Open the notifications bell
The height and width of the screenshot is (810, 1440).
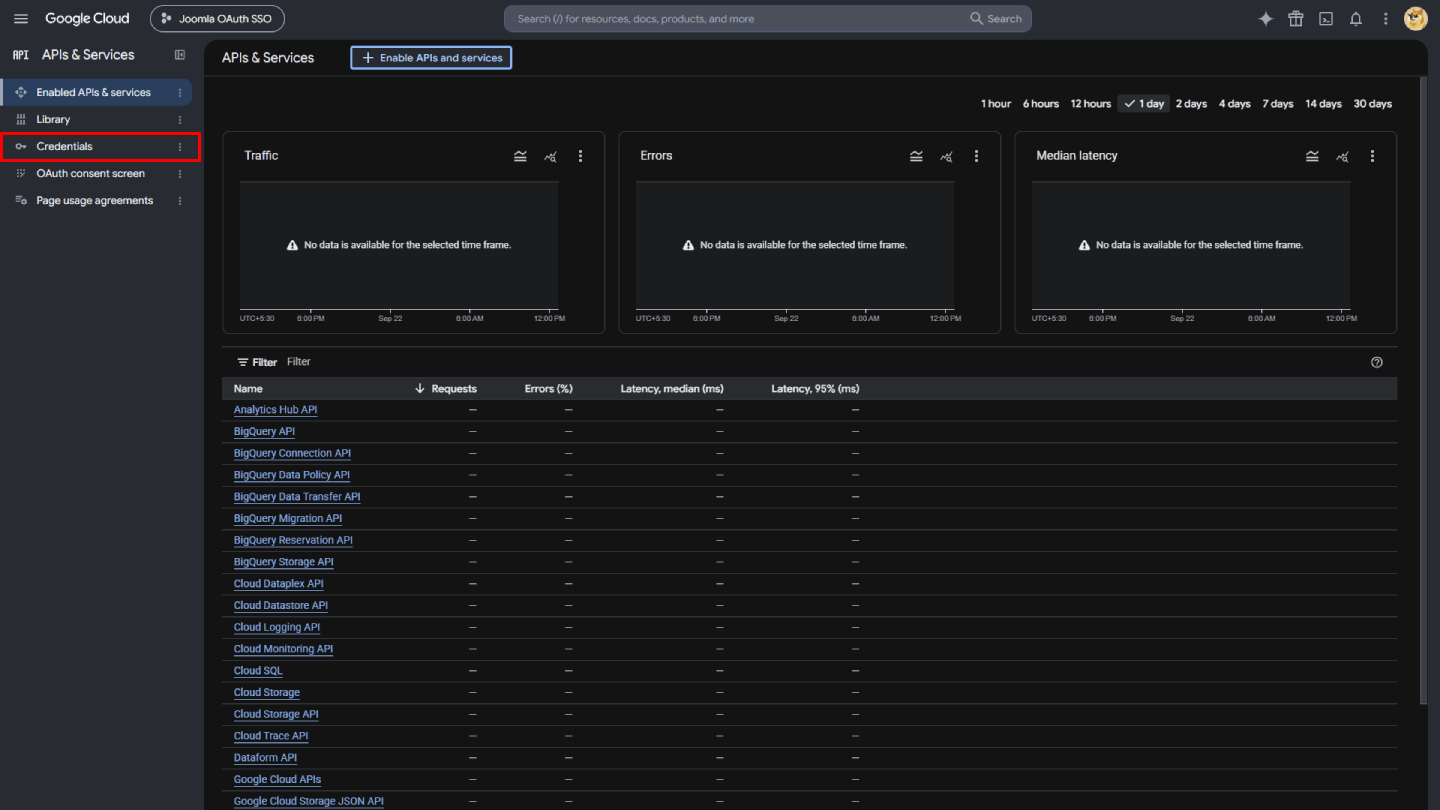coord(1356,19)
